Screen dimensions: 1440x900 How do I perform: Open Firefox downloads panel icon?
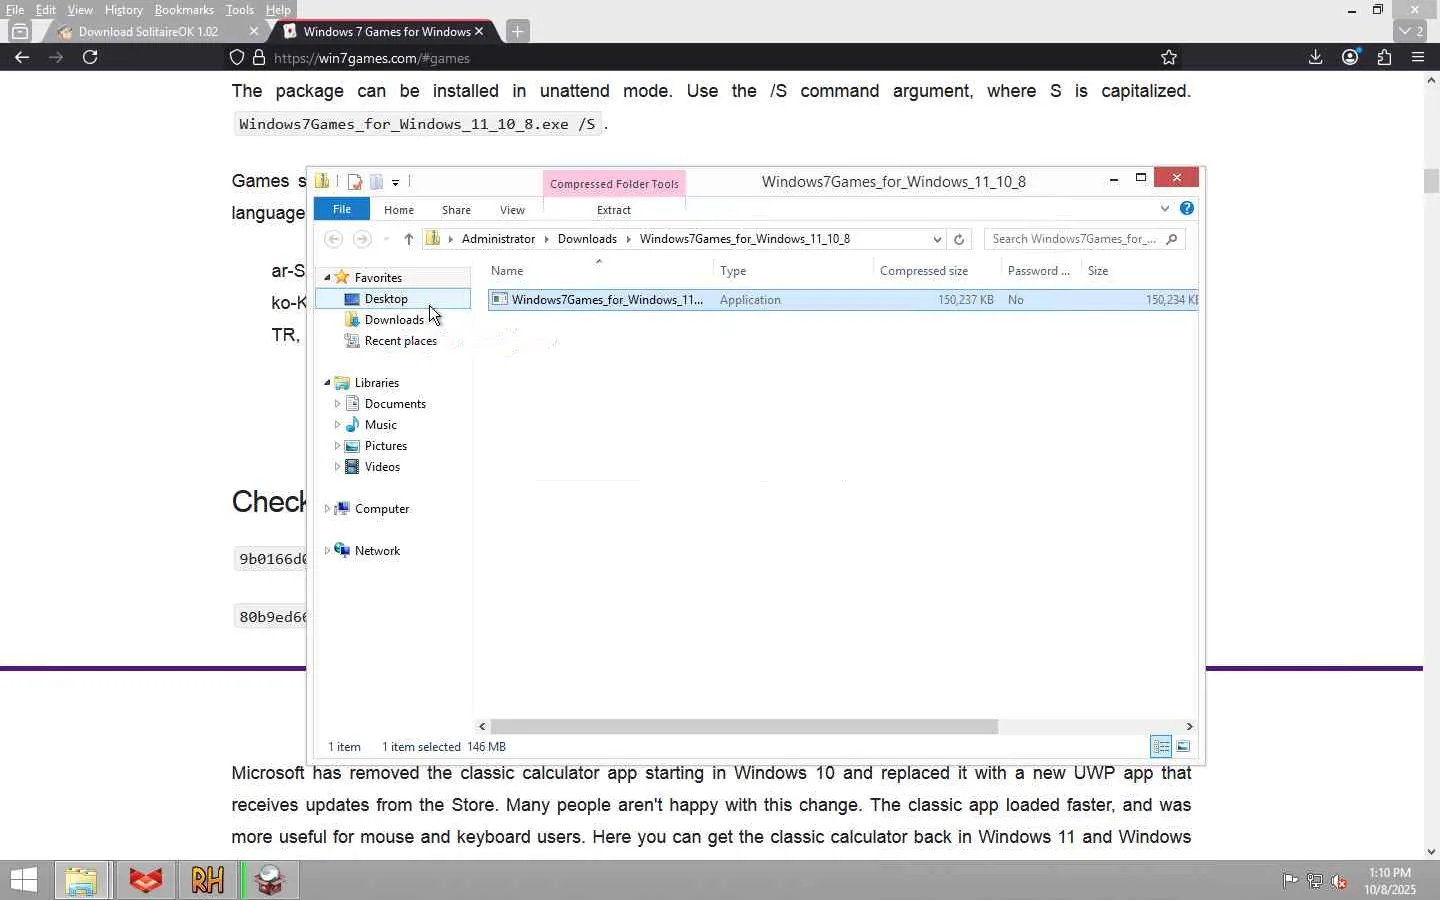pyautogui.click(x=1315, y=57)
